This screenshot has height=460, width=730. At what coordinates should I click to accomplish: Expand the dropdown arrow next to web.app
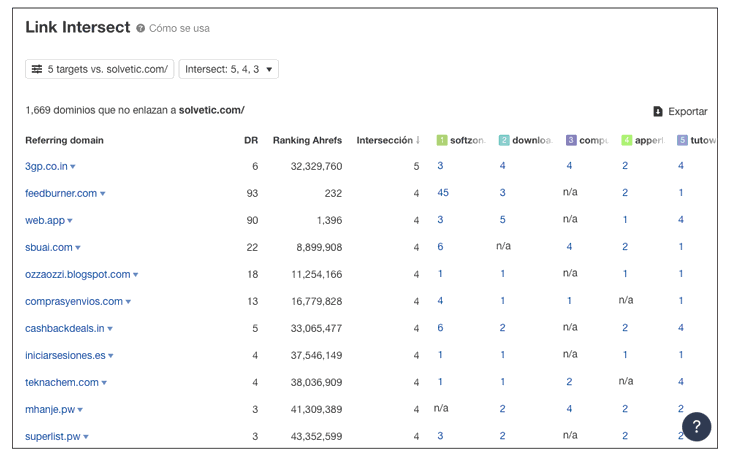point(70,221)
